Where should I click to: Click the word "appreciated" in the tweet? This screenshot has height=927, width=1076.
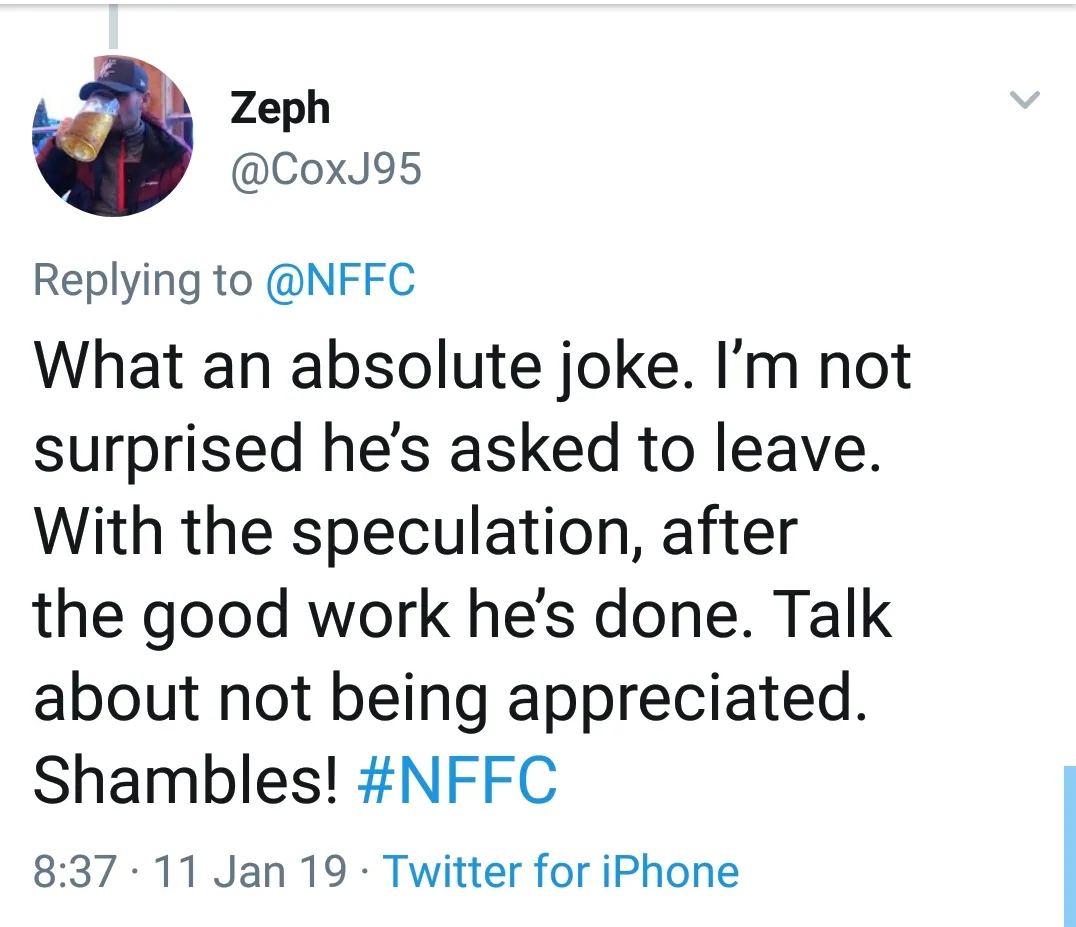pos(682,700)
